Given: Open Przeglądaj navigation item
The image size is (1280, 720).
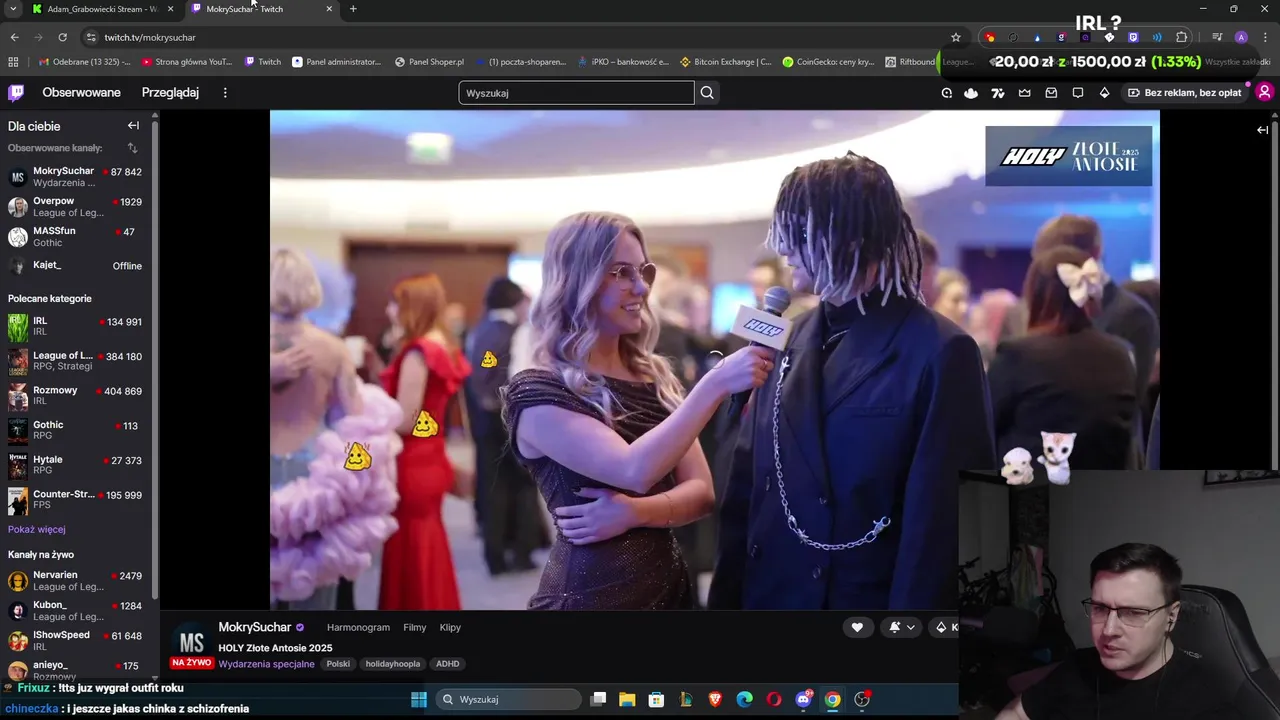Looking at the screenshot, I should [170, 93].
